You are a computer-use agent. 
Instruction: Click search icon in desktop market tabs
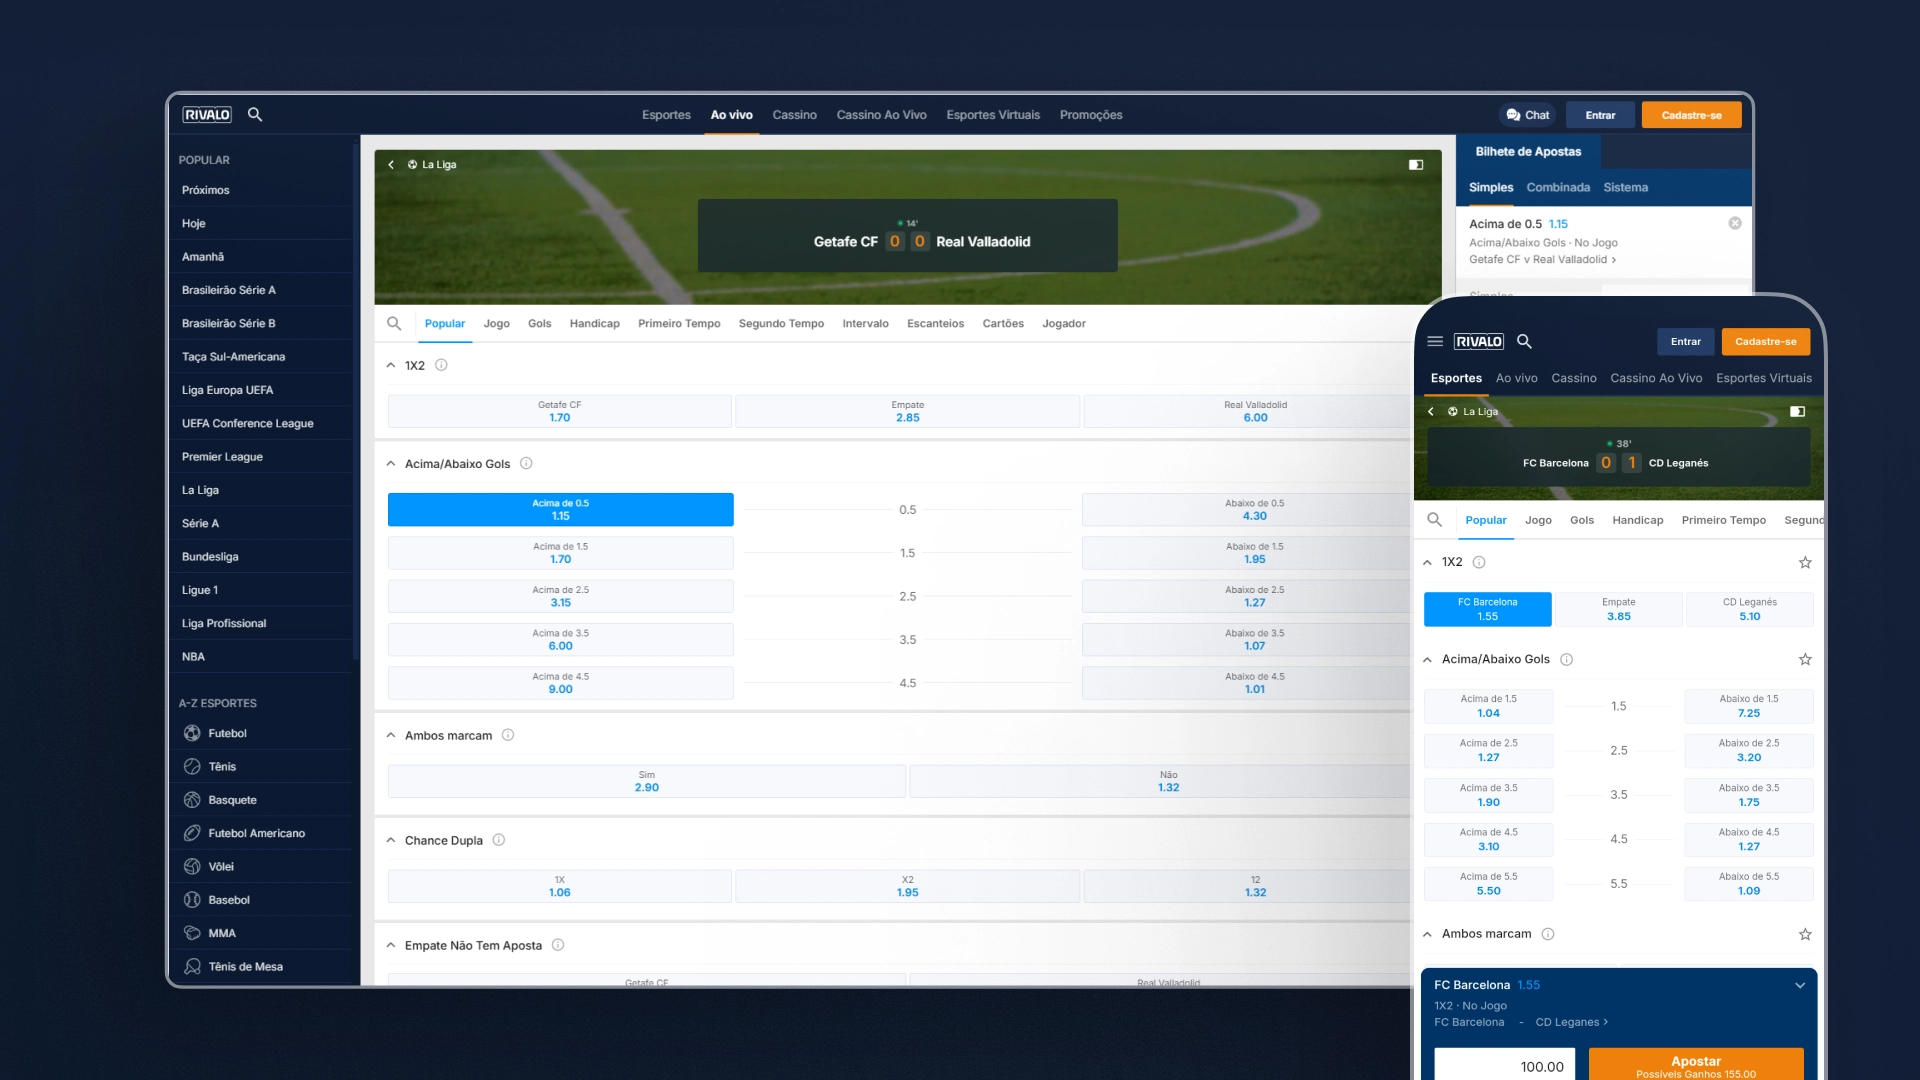[x=394, y=324]
